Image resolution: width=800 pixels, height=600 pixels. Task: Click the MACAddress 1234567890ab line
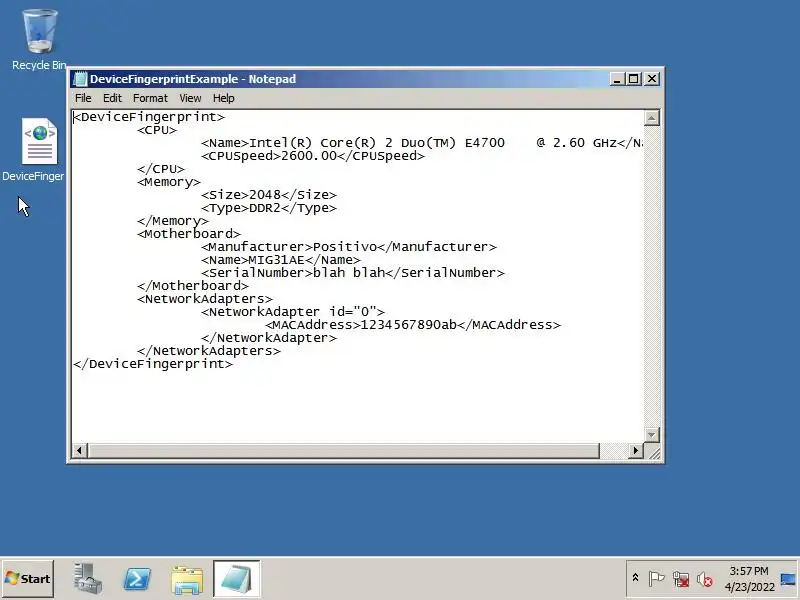coord(413,325)
